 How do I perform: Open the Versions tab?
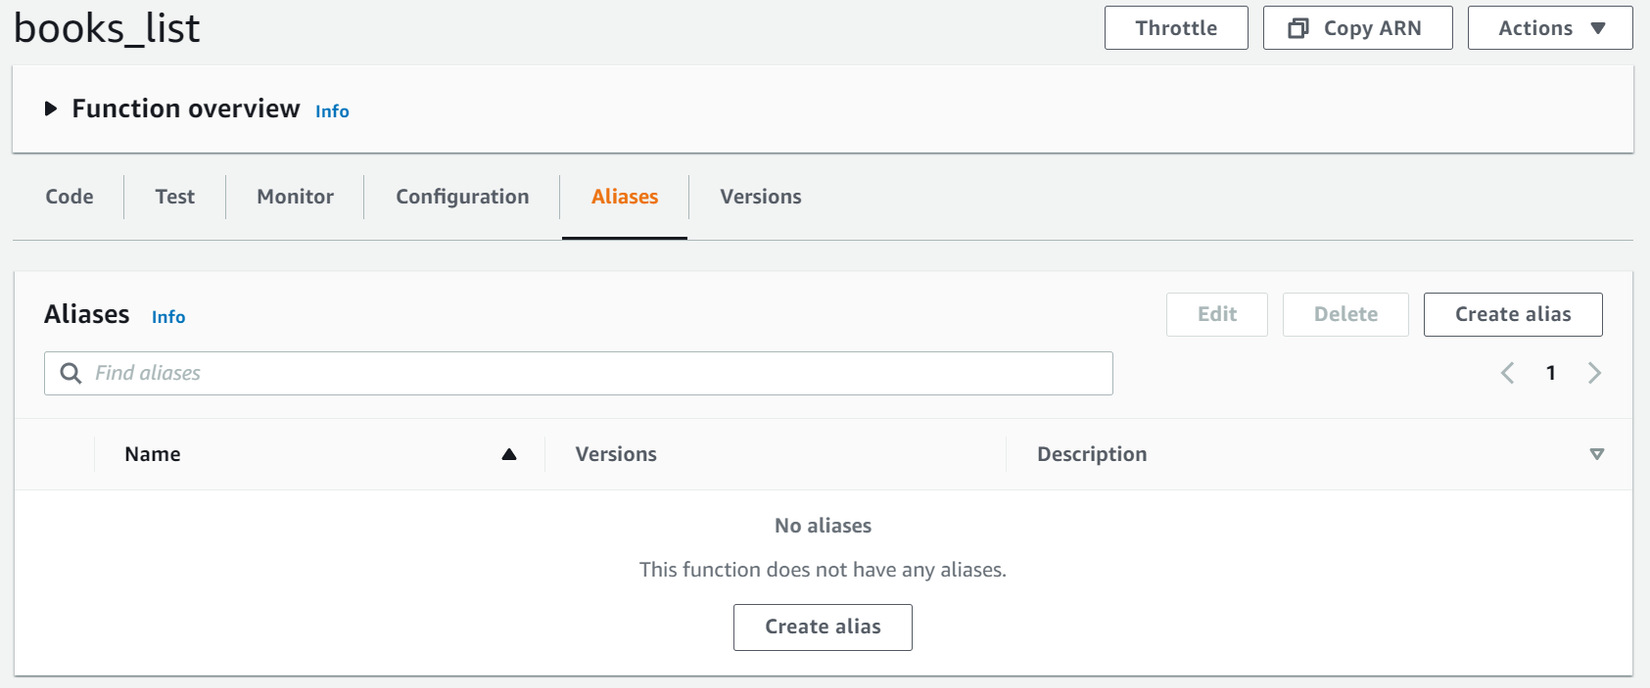coord(760,197)
